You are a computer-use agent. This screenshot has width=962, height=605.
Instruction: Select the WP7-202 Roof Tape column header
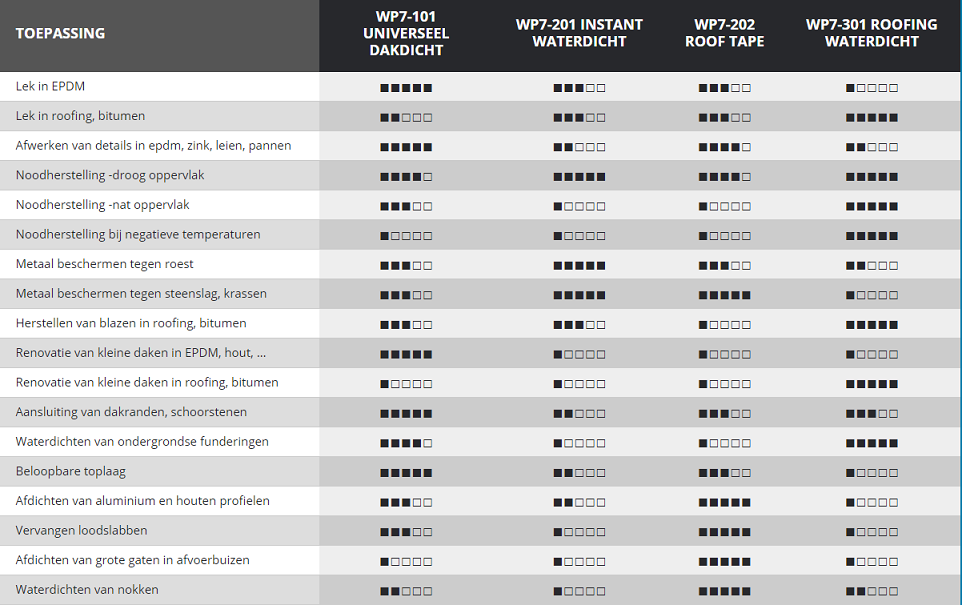[724, 33]
